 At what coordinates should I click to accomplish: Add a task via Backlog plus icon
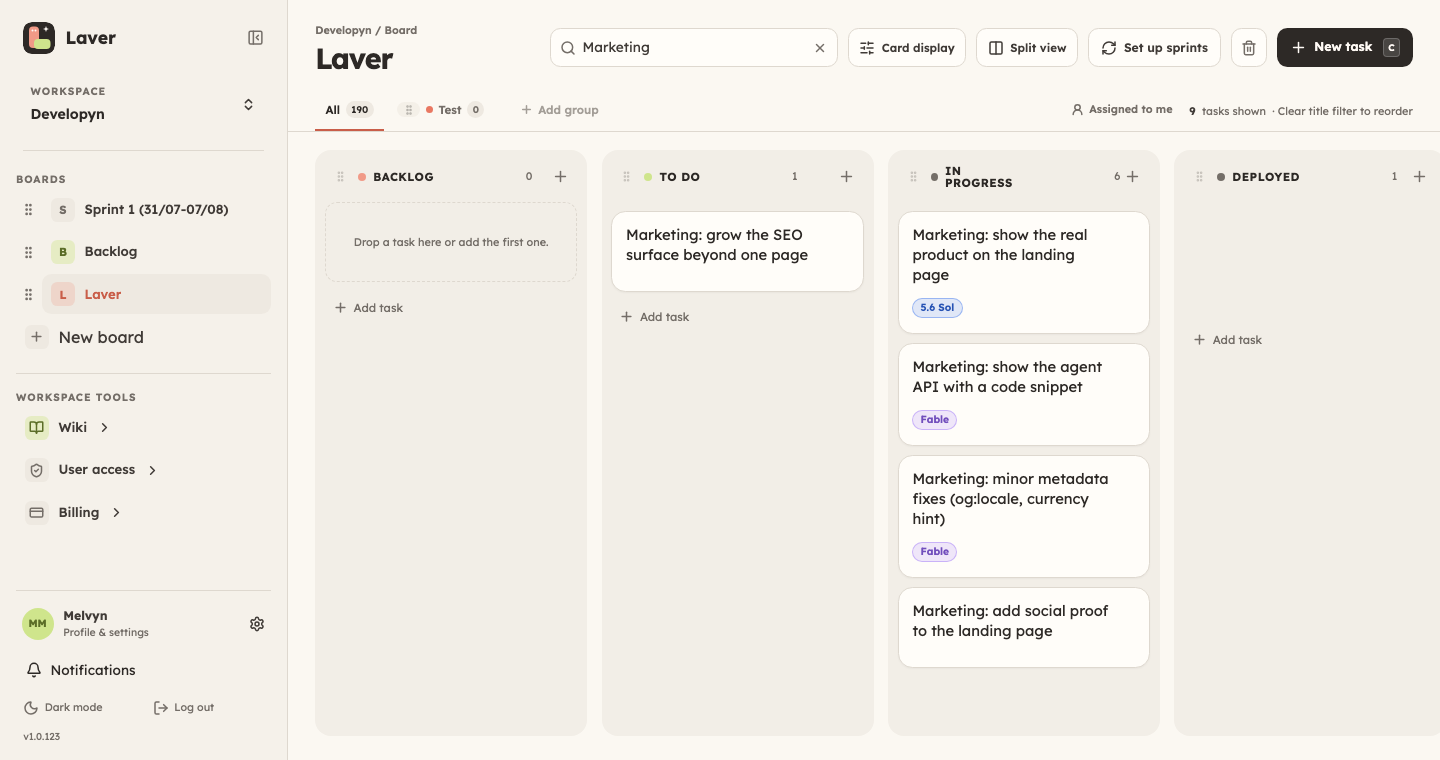[560, 177]
